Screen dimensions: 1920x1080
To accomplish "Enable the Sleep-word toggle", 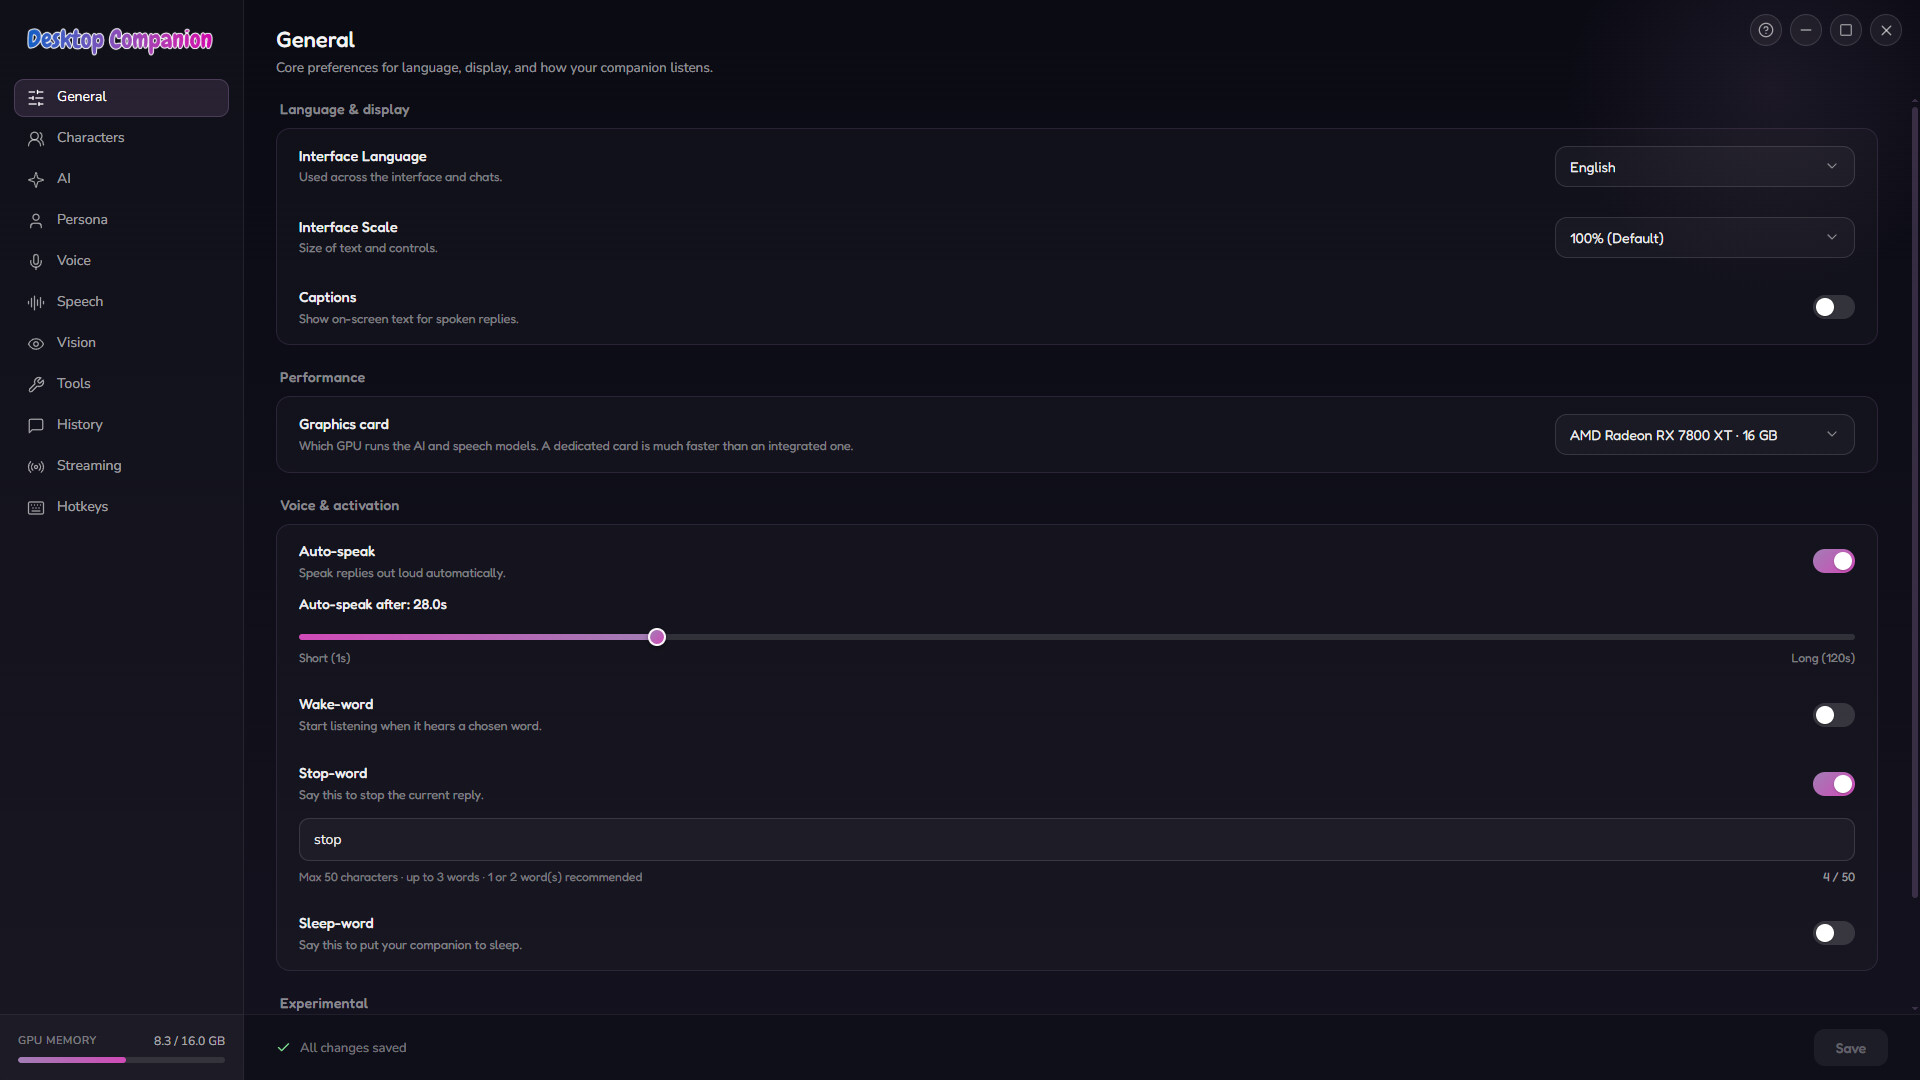I will pos(1834,933).
